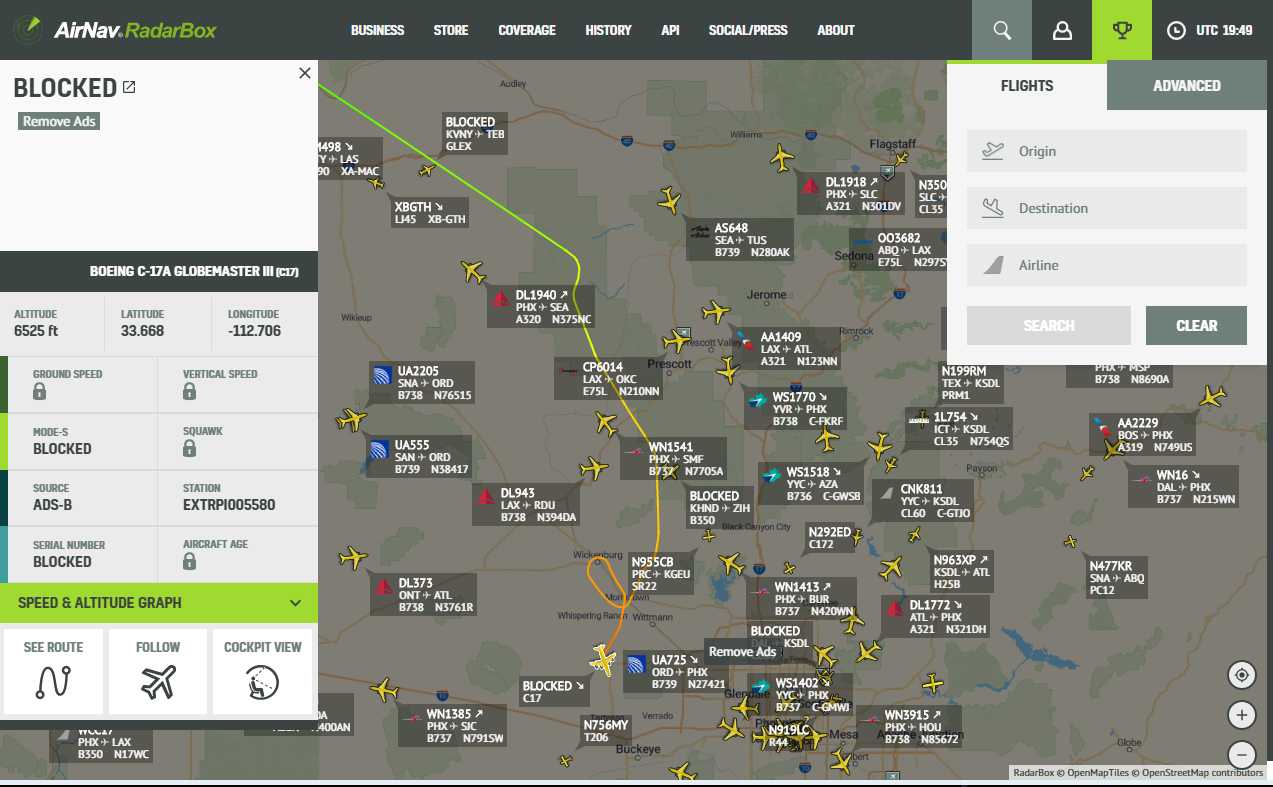
Task: Expand the Speed & Altitude Graph section
Action: [x=159, y=603]
